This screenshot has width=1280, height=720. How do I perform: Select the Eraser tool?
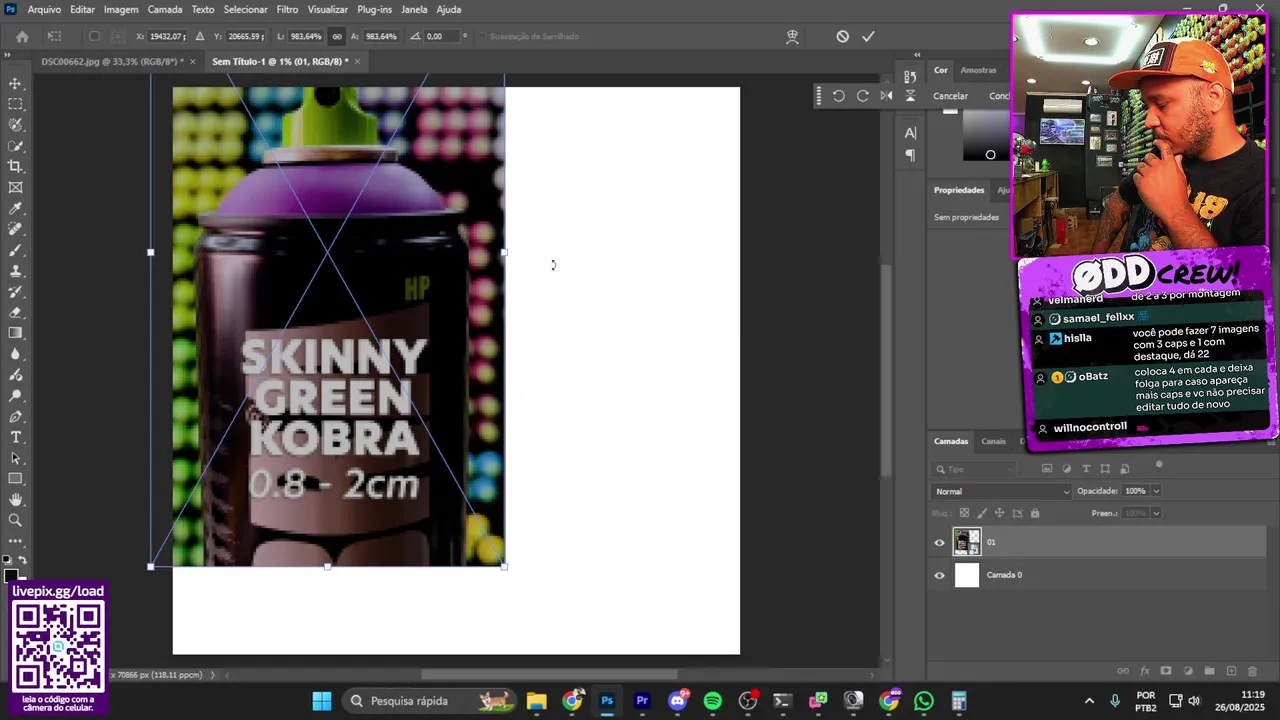point(15,312)
